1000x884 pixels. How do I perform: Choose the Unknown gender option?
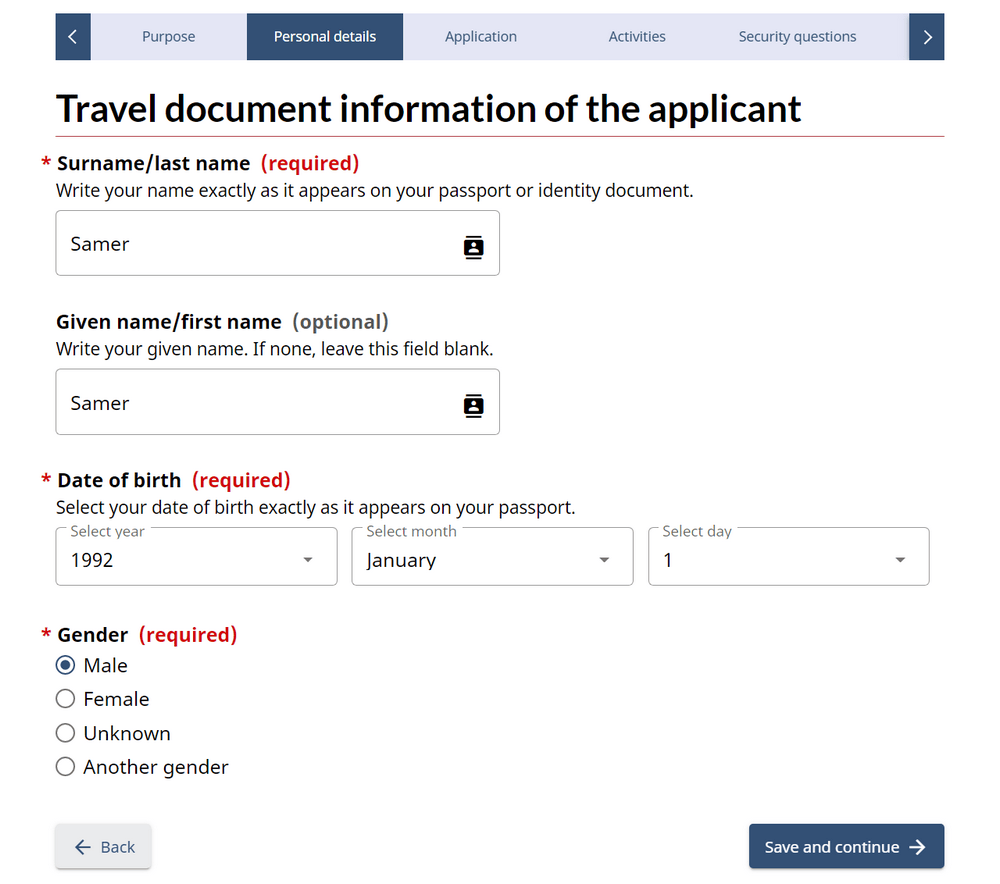66,733
